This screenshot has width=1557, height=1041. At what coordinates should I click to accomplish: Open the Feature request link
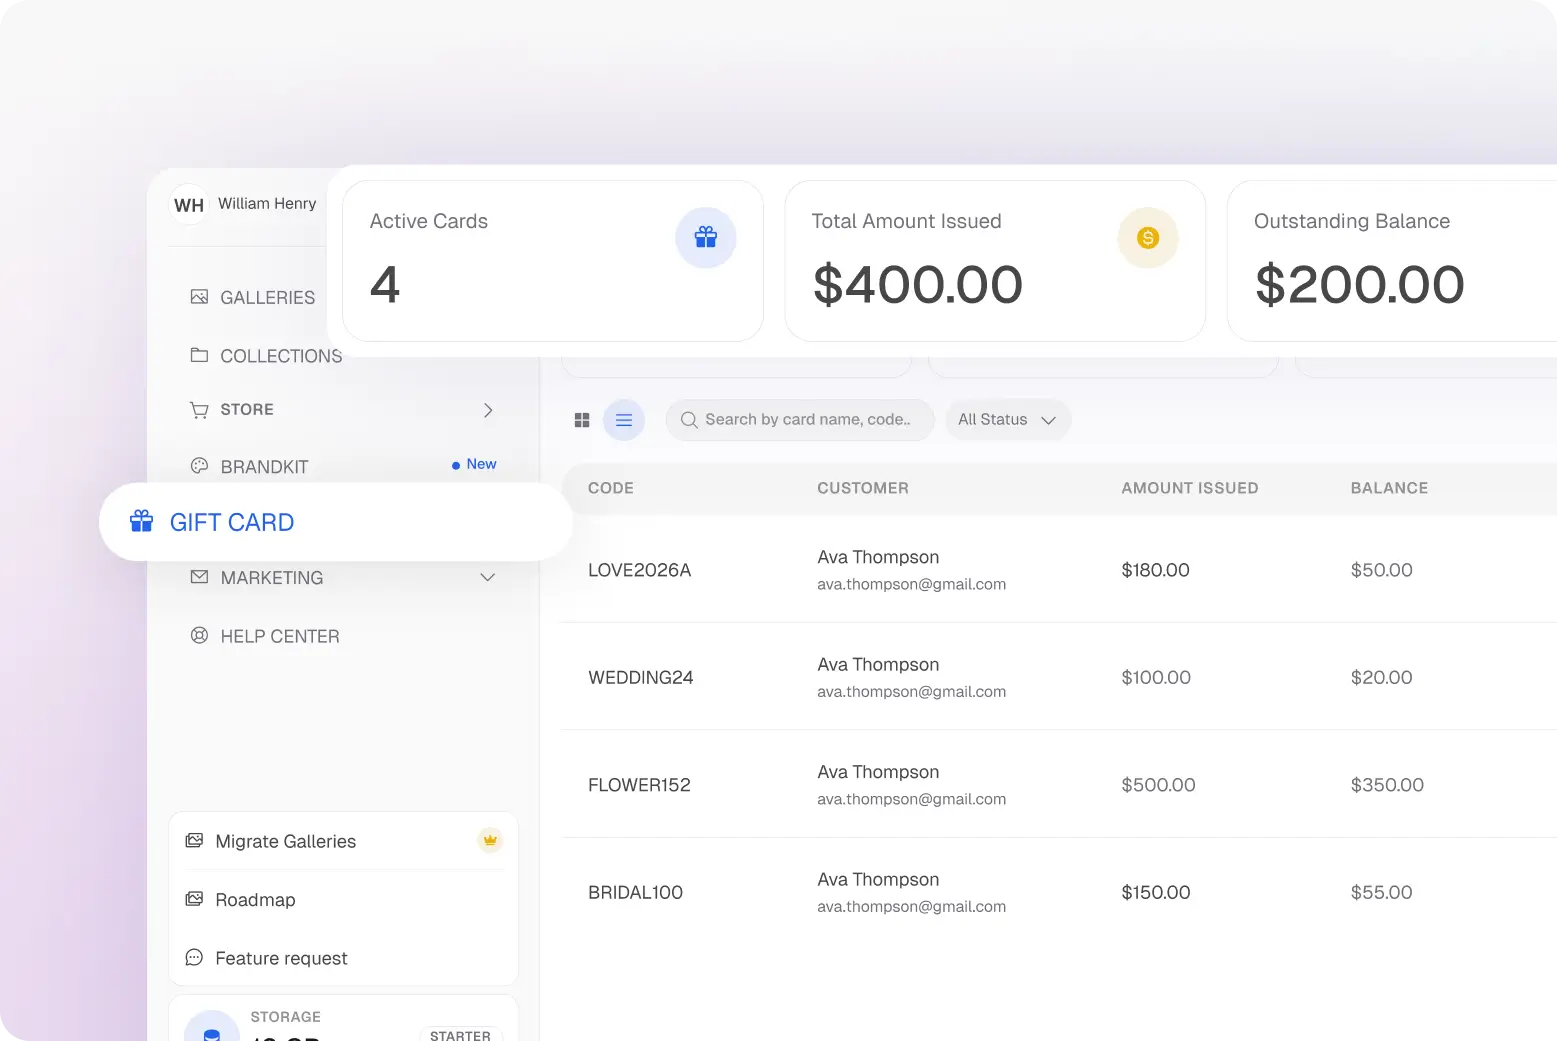coord(282,958)
